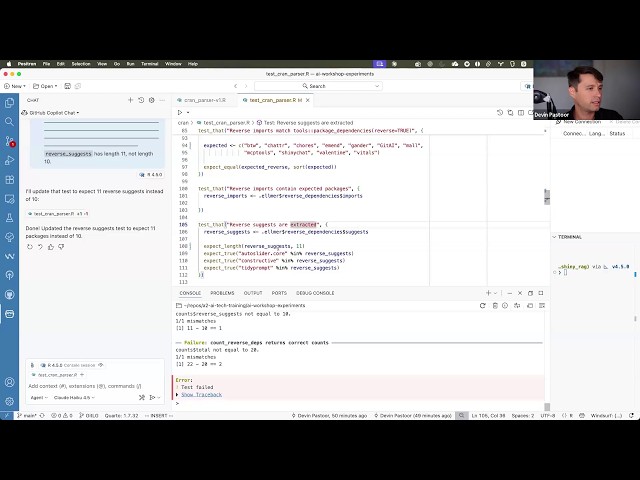Open the Terminal menu in menu bar
Screen dimensions: 640x480
[x=149, y=64]
